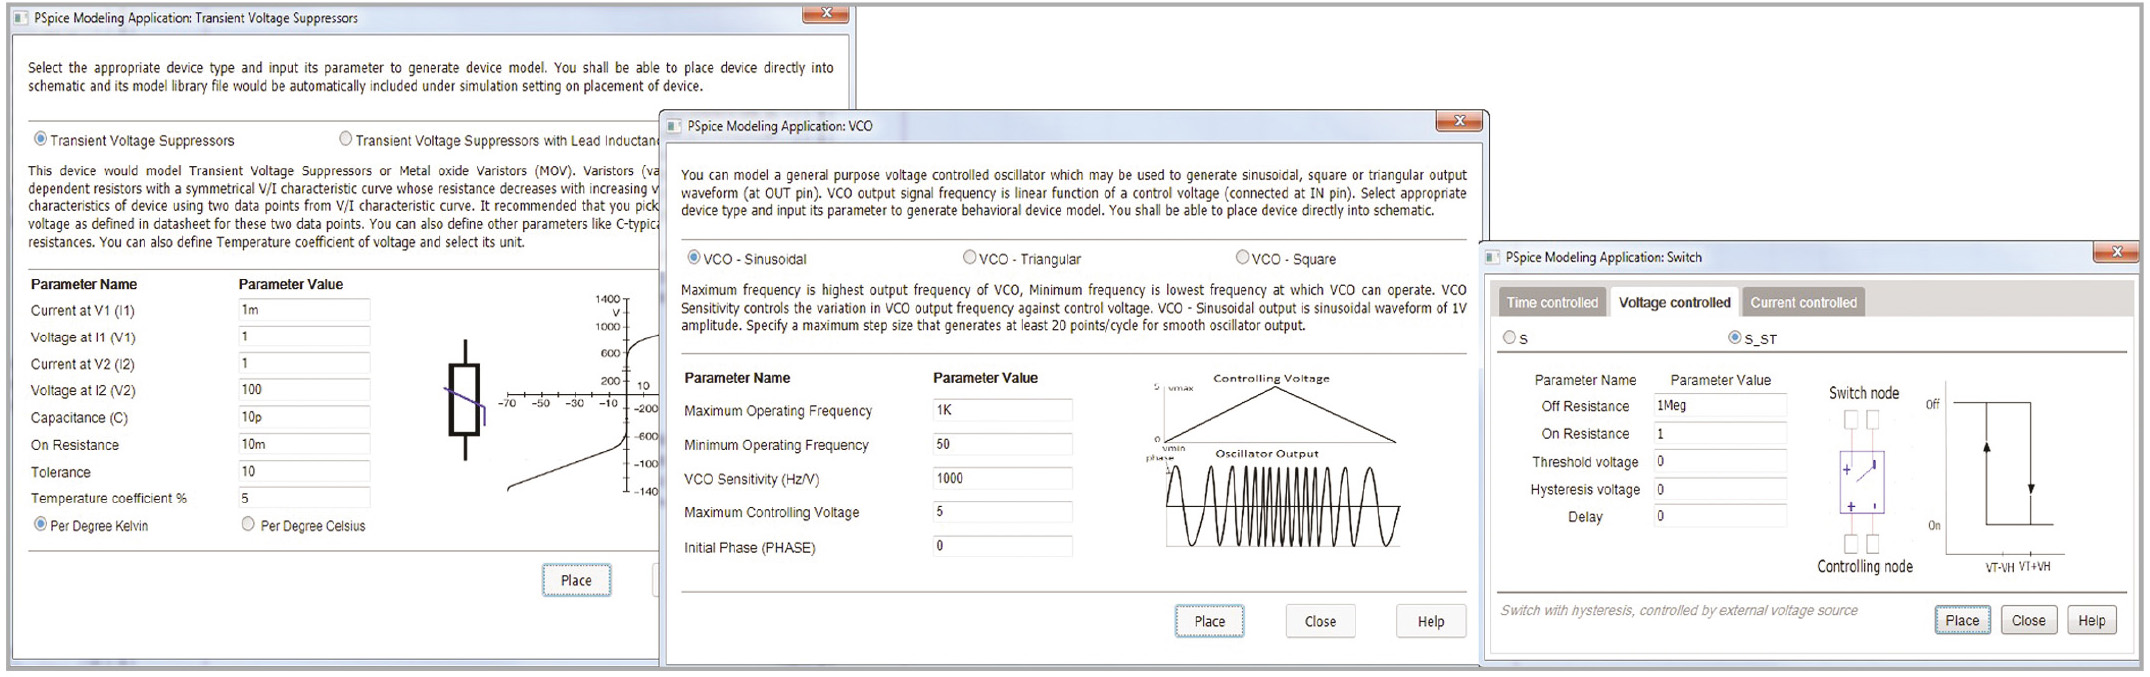Edit the Current at V1 (I1) field
This screenshot has width=2150, height=677.
(x=304, y=310)
